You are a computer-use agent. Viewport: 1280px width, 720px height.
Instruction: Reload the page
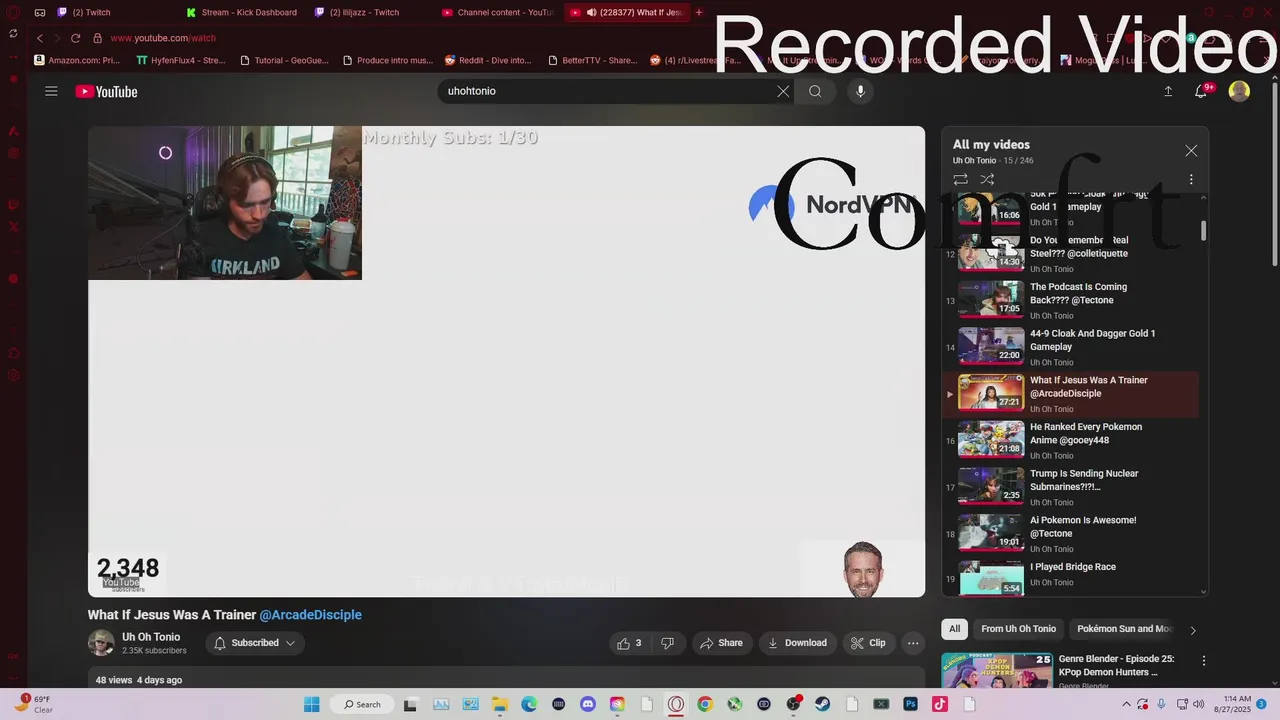point(75,38)
